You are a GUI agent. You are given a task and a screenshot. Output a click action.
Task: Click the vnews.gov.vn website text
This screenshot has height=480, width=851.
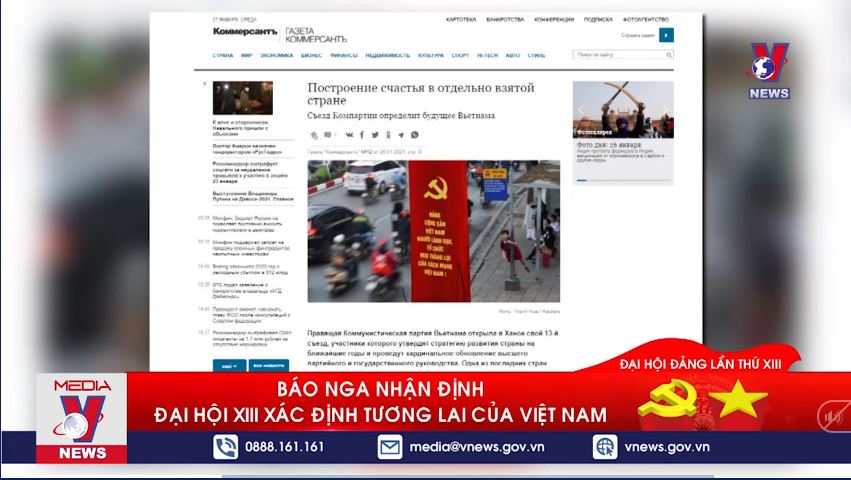click(x=666, y=447)
